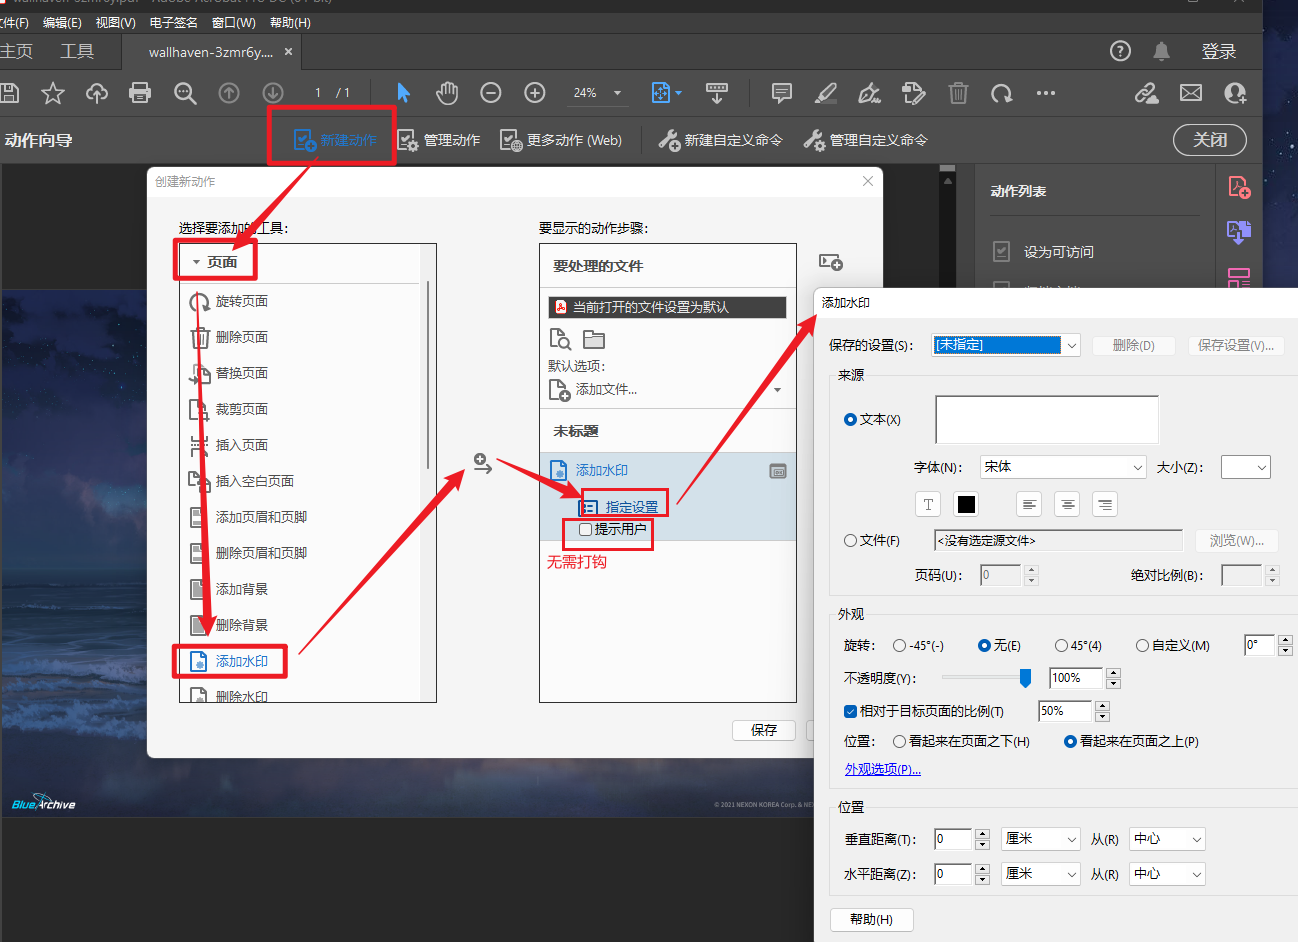Select 自定义(M) rotation radio button
1298x942 pixels.
pyautogui.click(x=1142, y=646)
